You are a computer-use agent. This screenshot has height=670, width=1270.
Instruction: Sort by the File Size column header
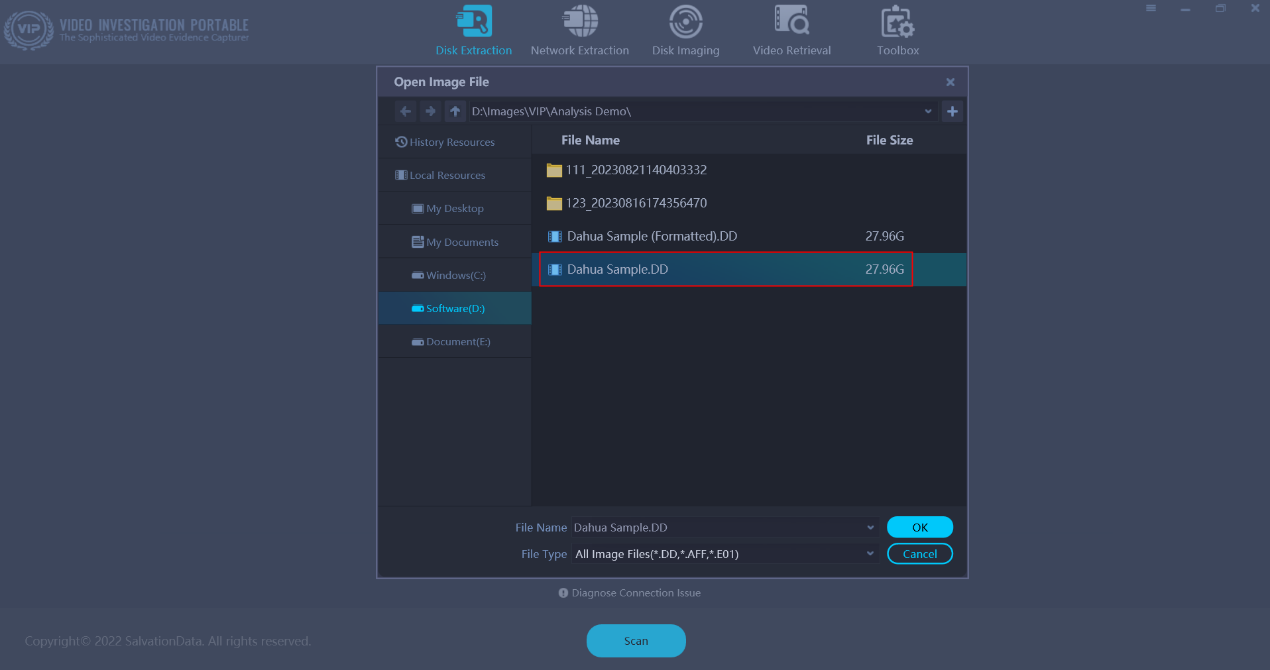point(889,140)
